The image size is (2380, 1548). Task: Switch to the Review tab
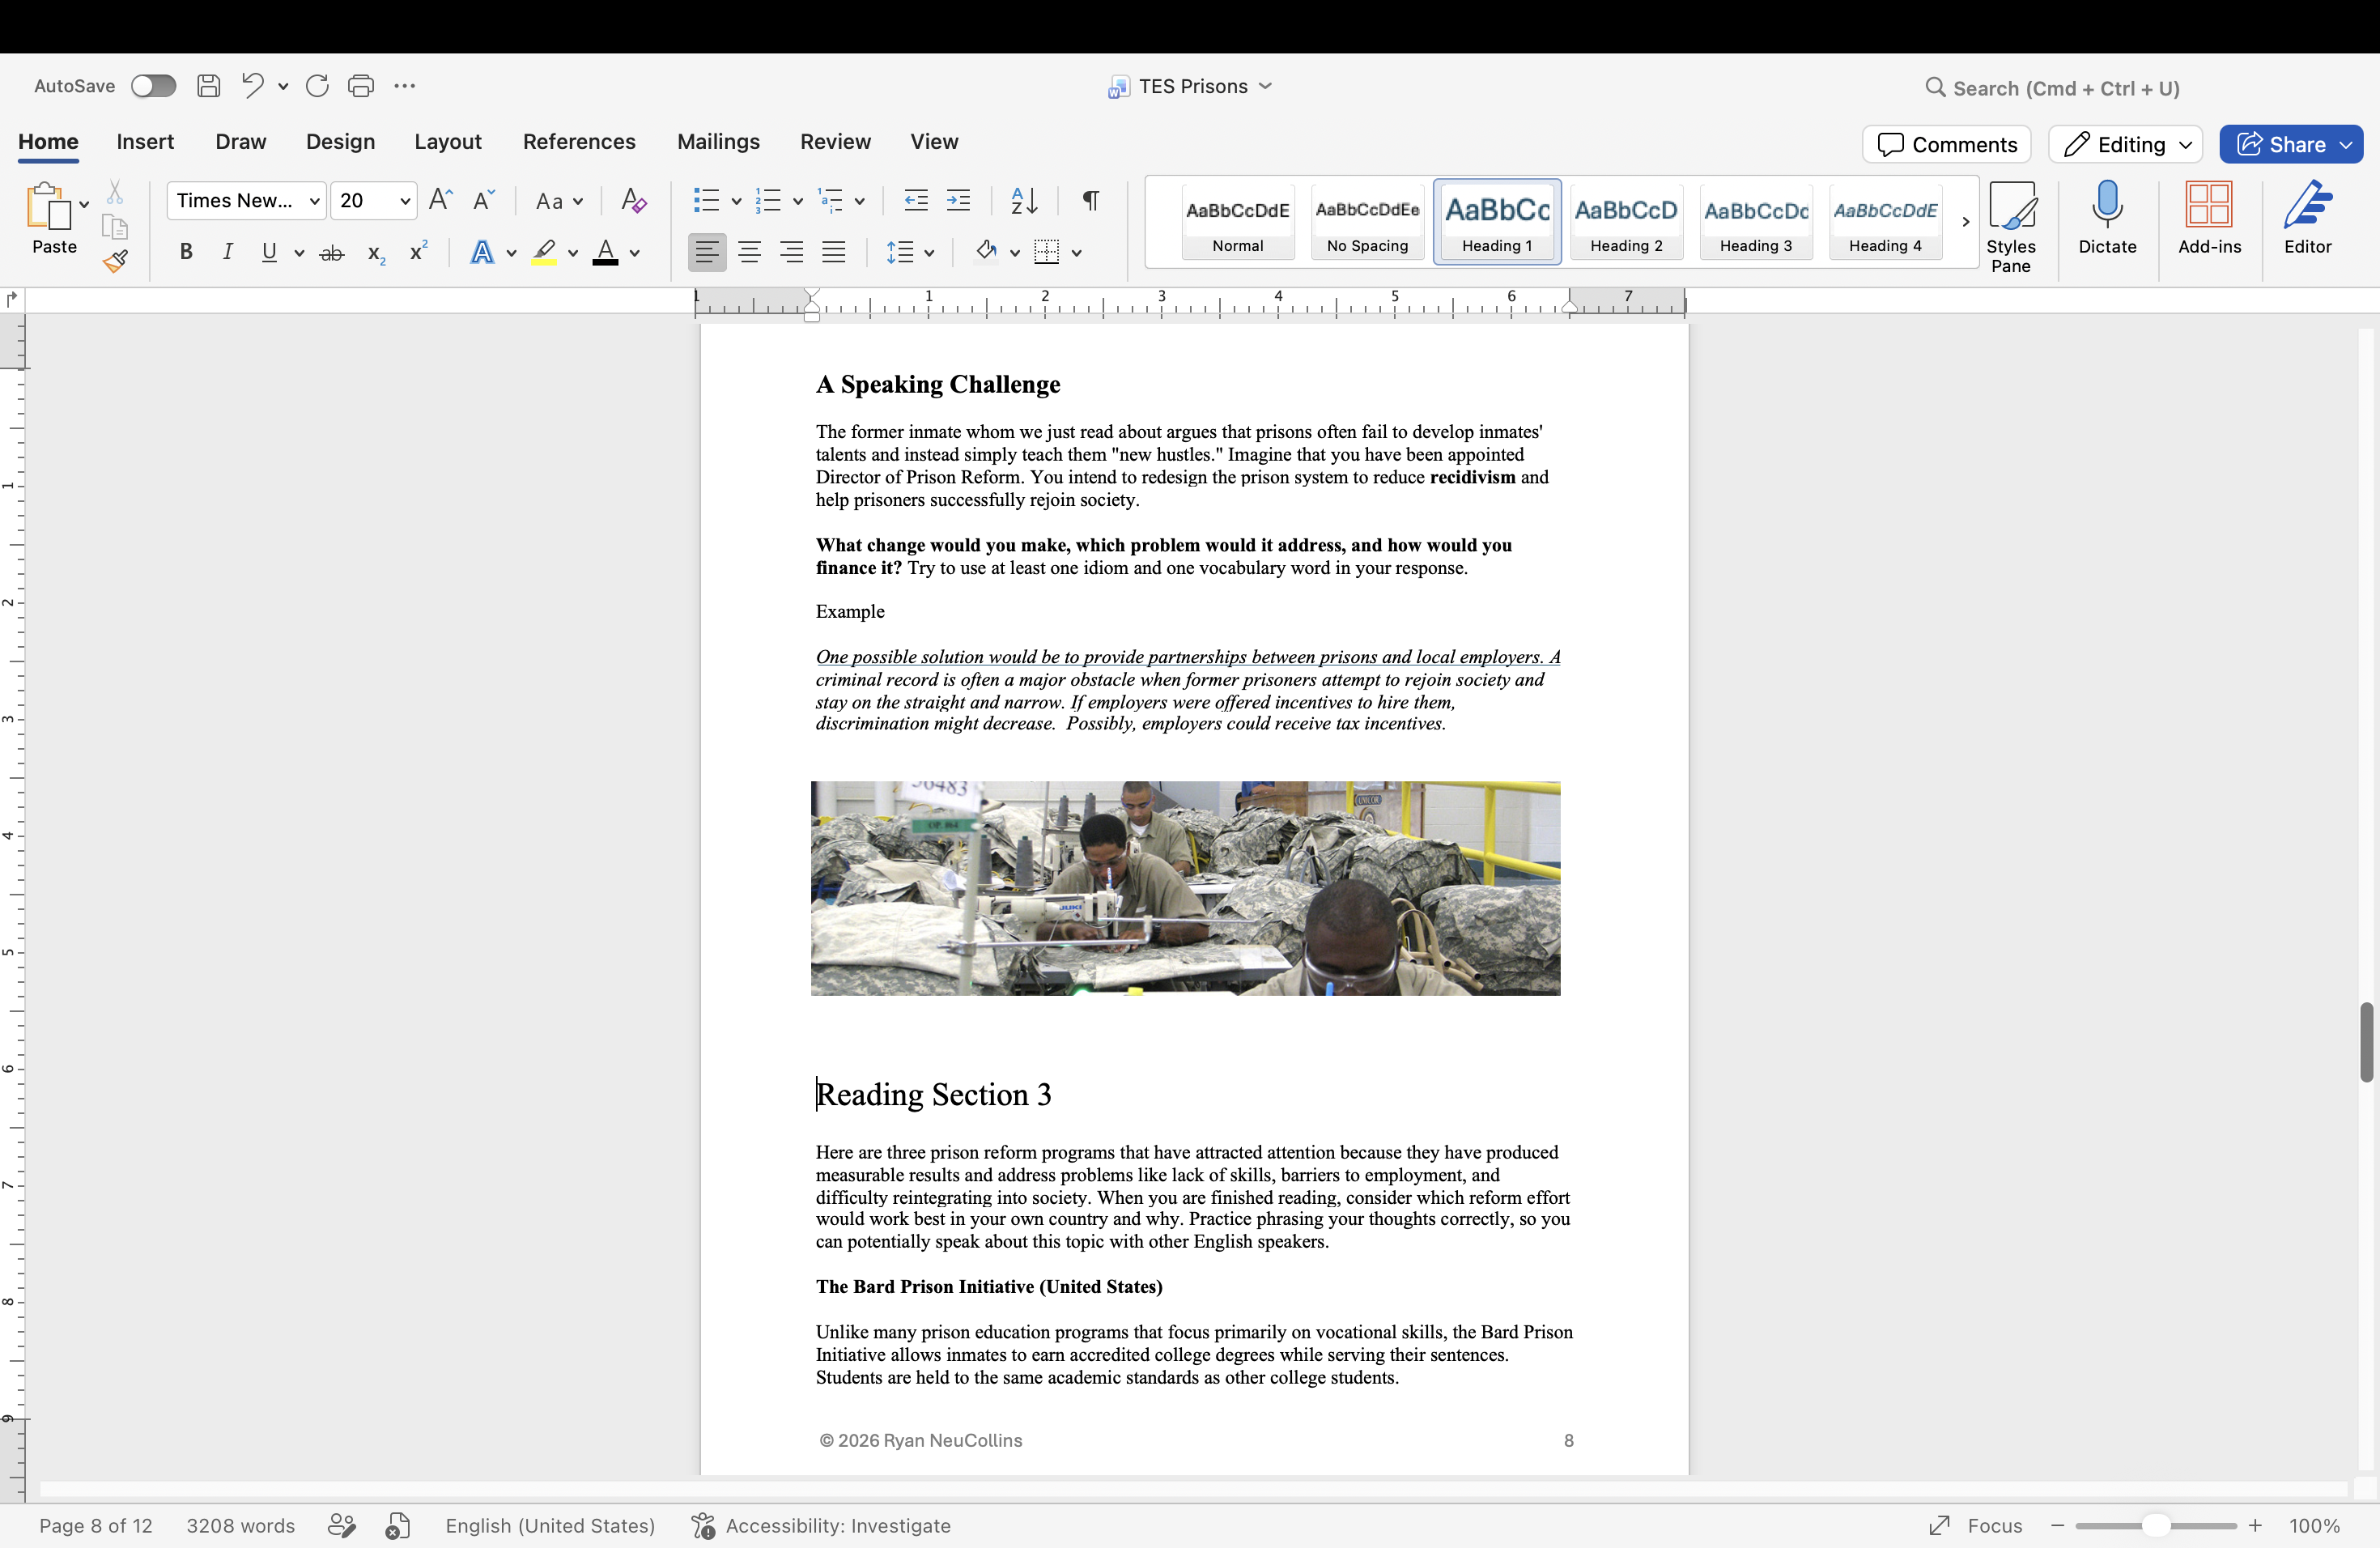835,141
